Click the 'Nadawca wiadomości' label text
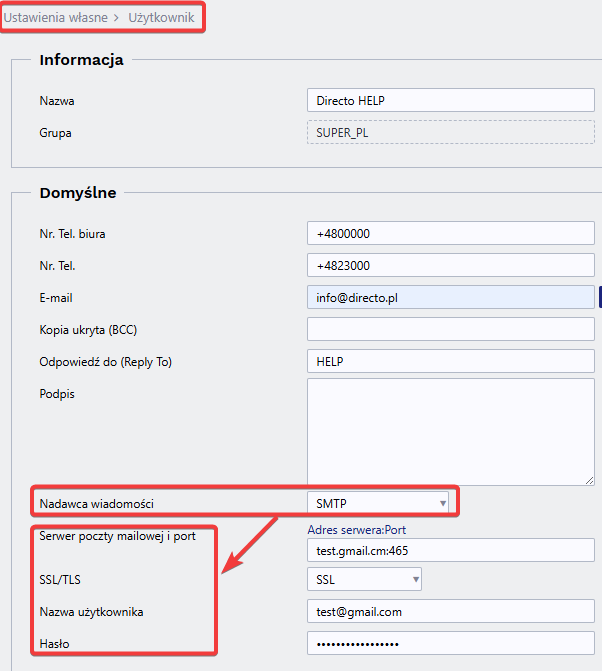602x671 pixels. point(96,502)
